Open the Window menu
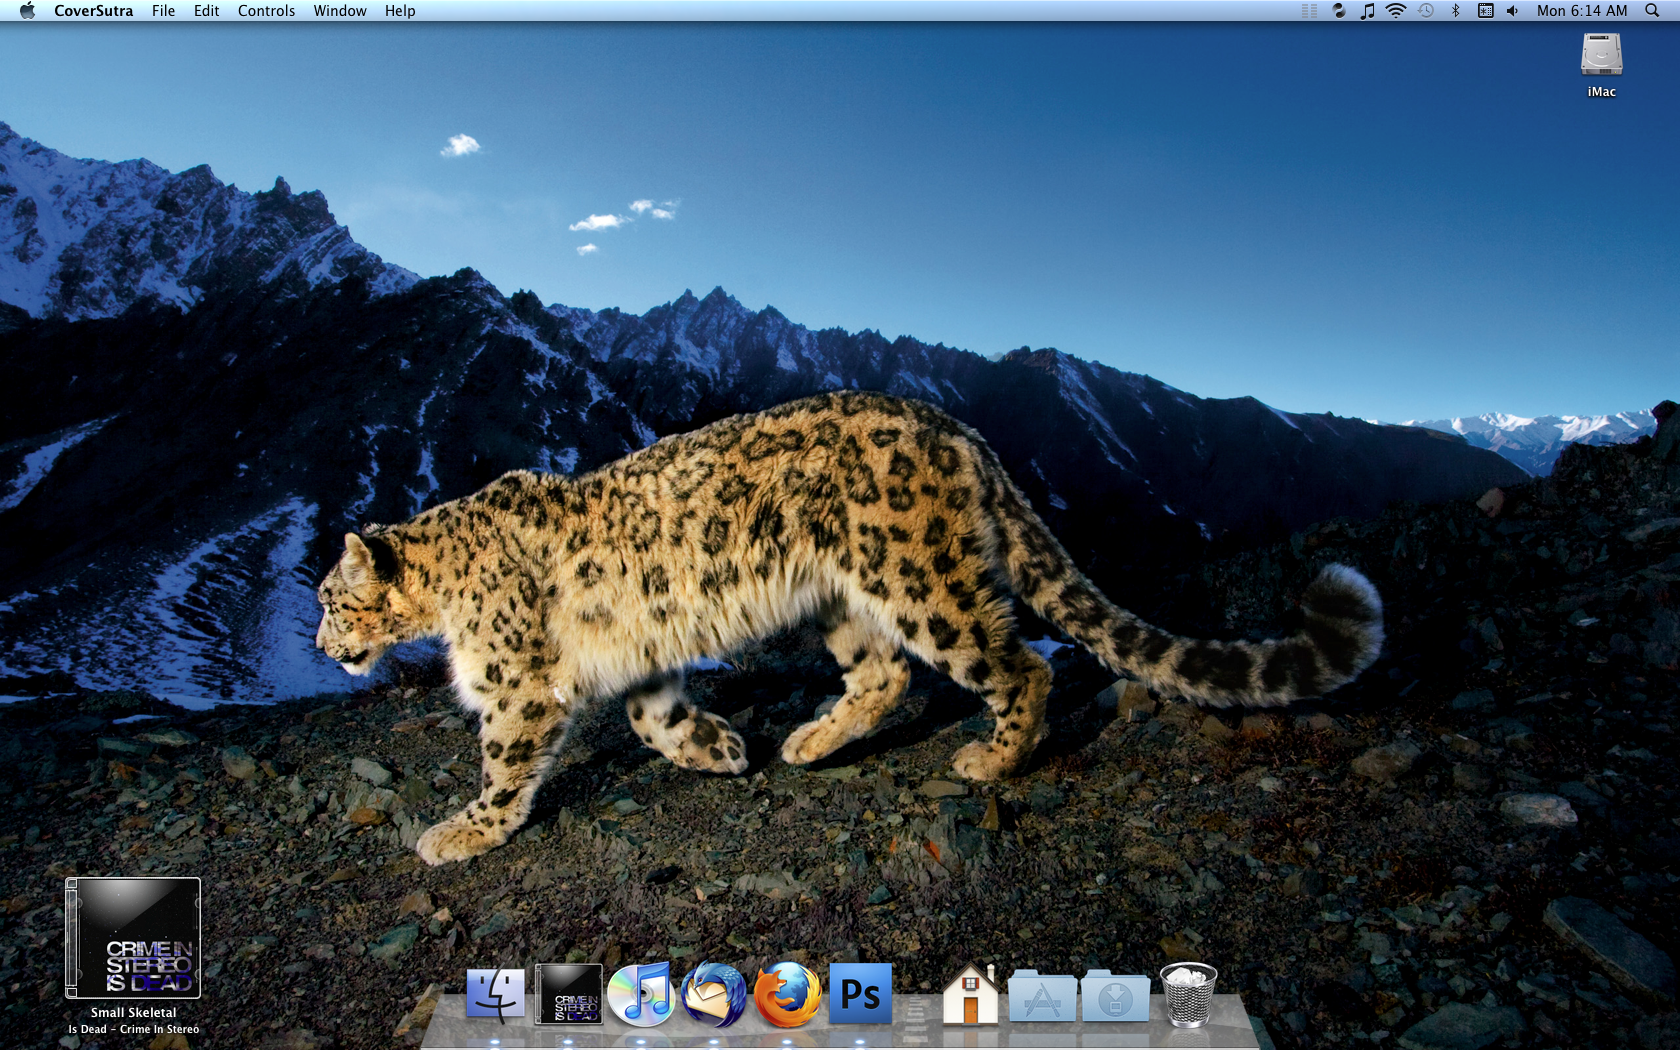Screen dimensions: 1680x1050 340,11
